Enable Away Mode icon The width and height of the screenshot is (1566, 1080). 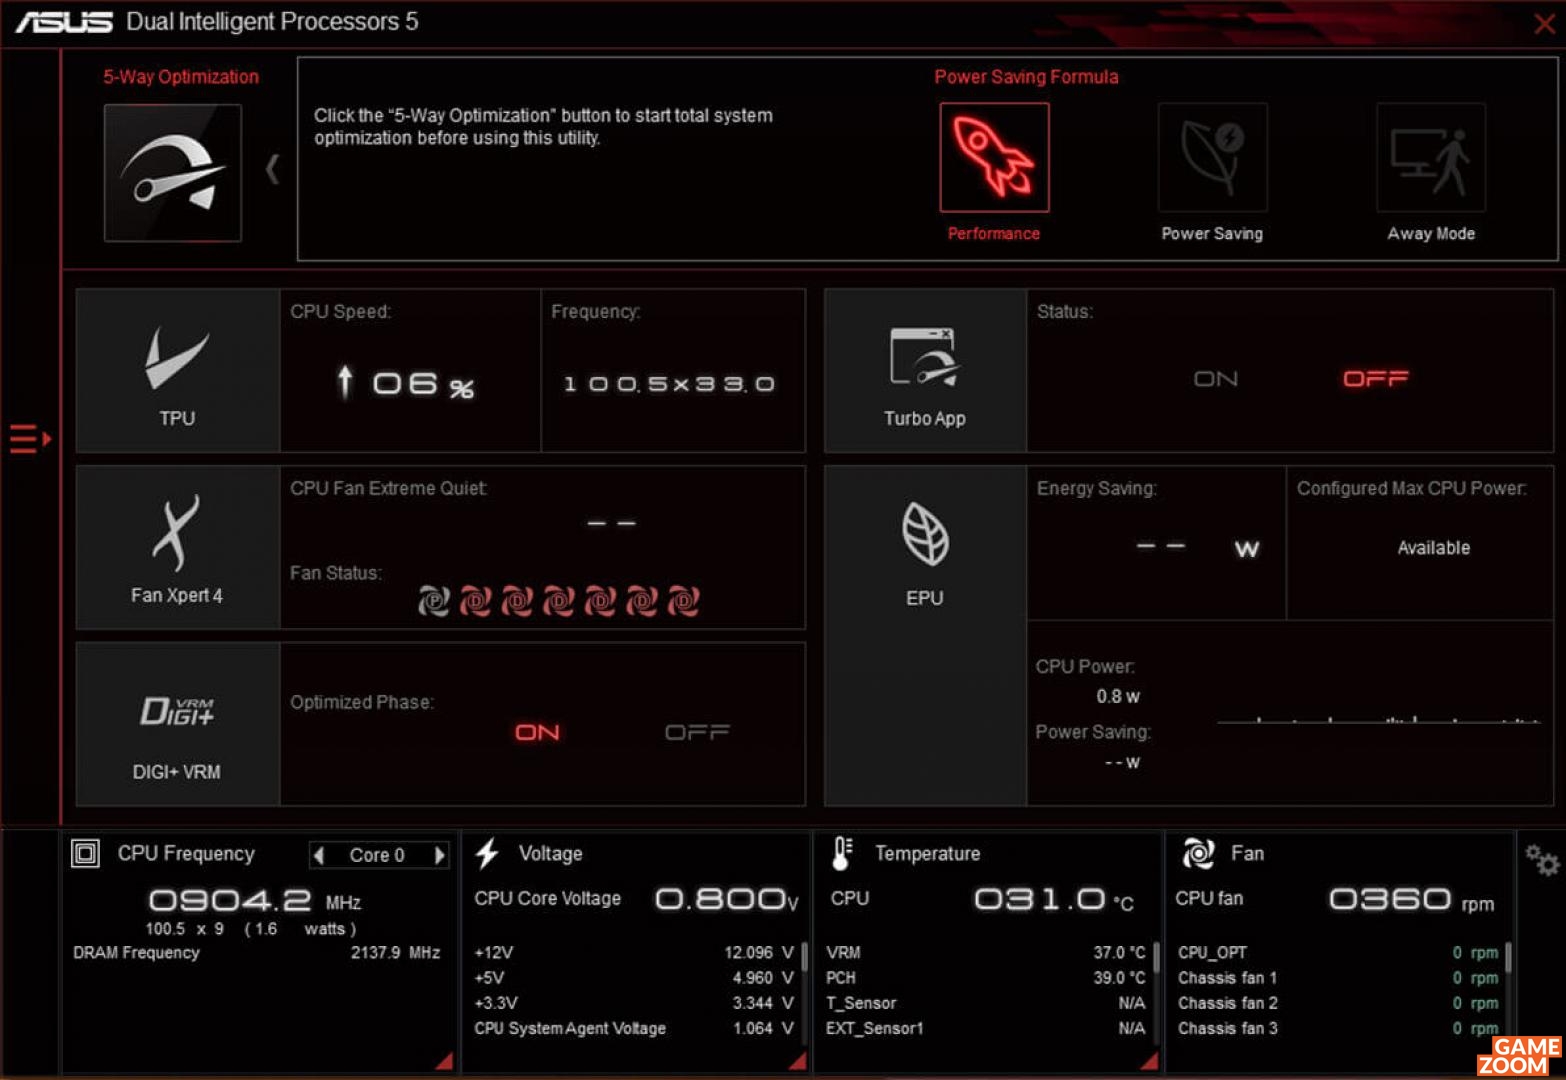[x=1431, y=157]
